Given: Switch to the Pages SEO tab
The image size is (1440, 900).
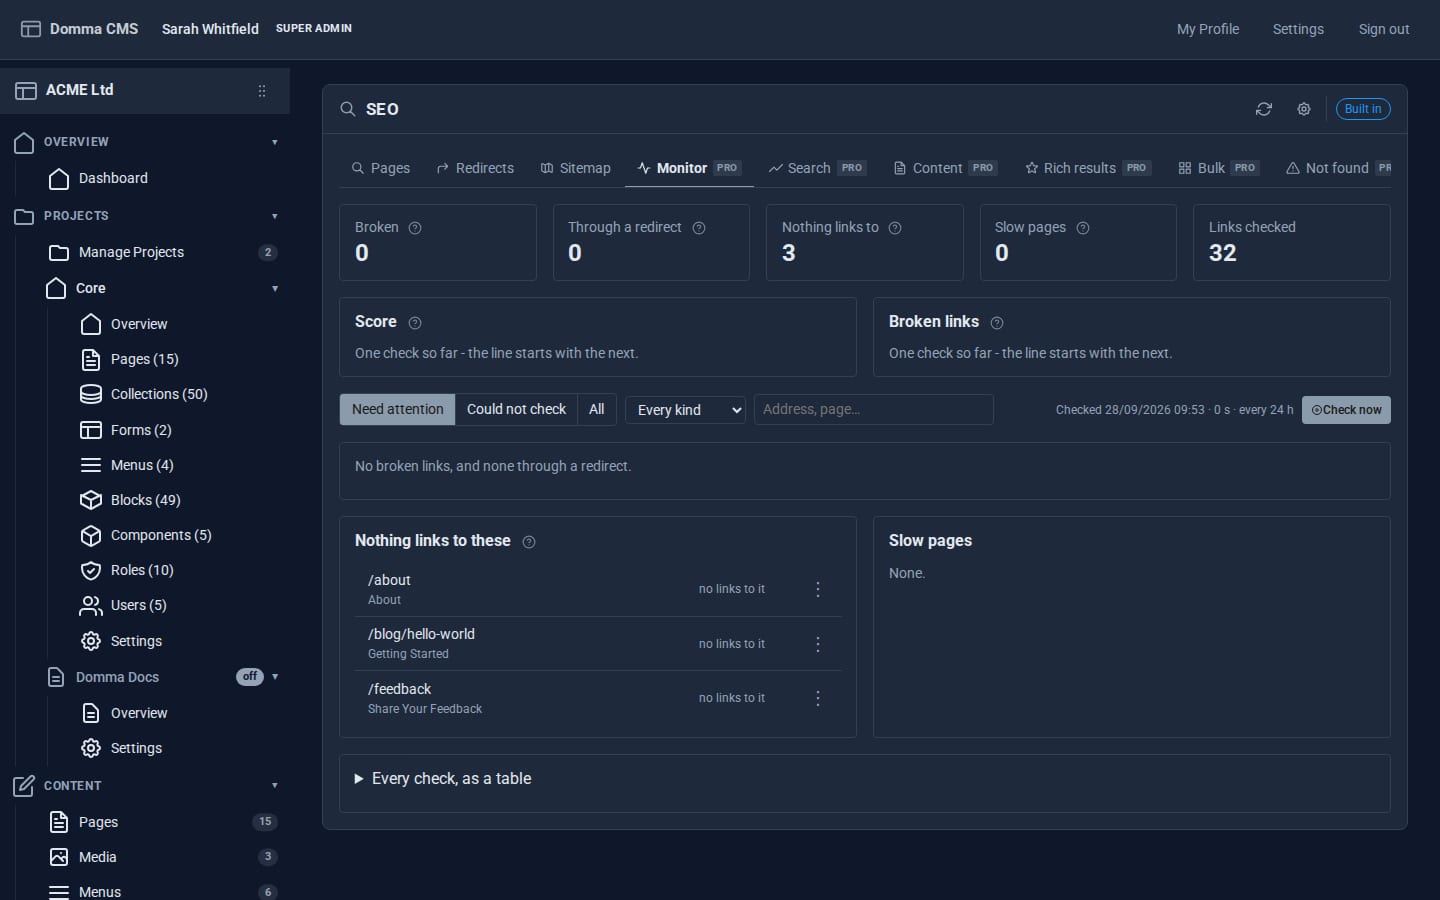Looking at the screenshot, I should pyautogui.click(x=381, y=168).
